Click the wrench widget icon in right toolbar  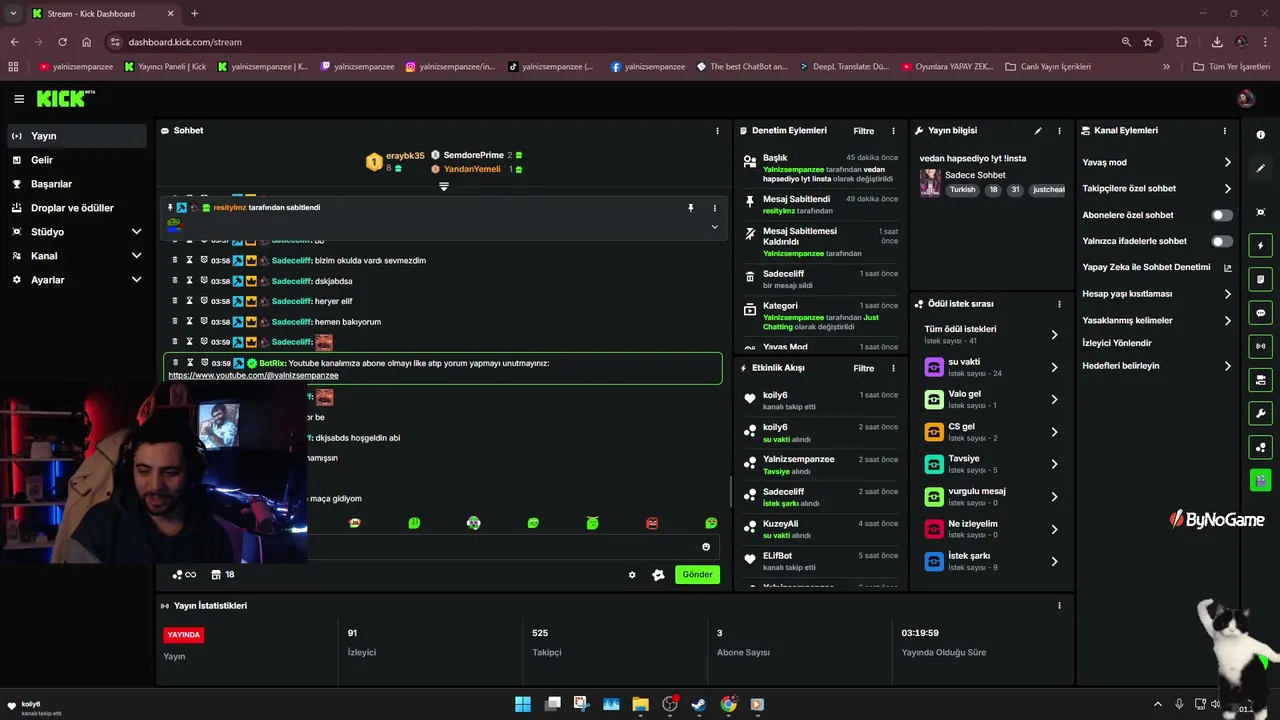pyautogui.click(x=1260, y=414)
